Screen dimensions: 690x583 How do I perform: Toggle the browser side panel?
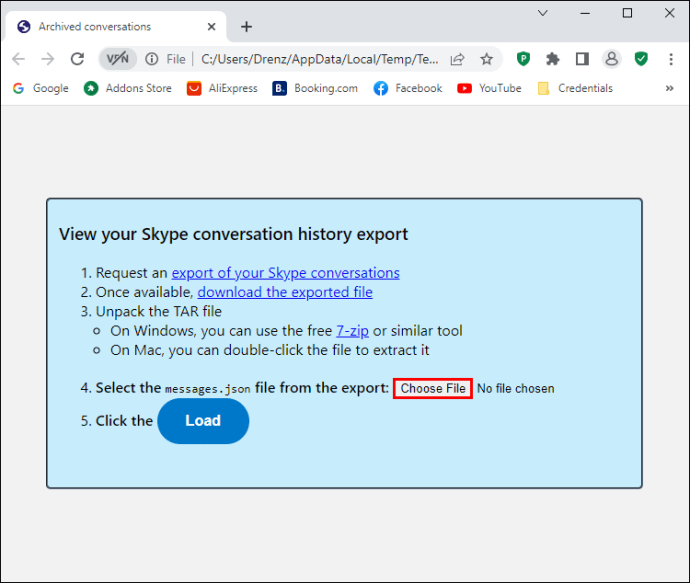pyautogui.click(x=582, y=59)
